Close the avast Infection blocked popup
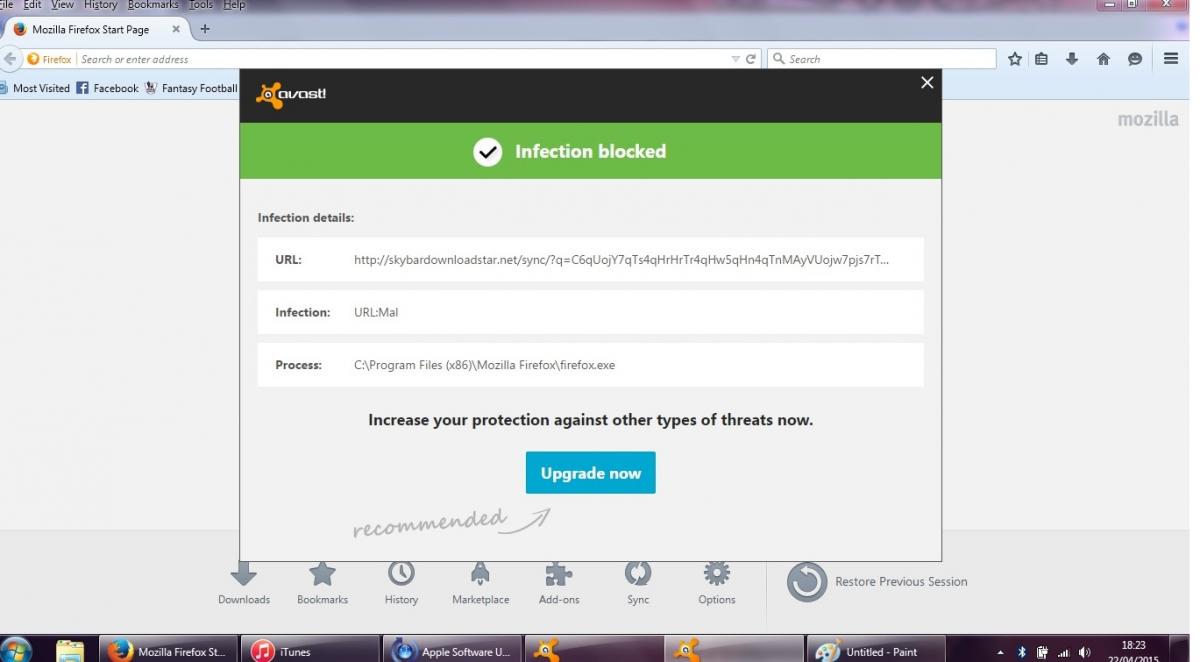The image size is (1200, 662). tap(927, 83)
